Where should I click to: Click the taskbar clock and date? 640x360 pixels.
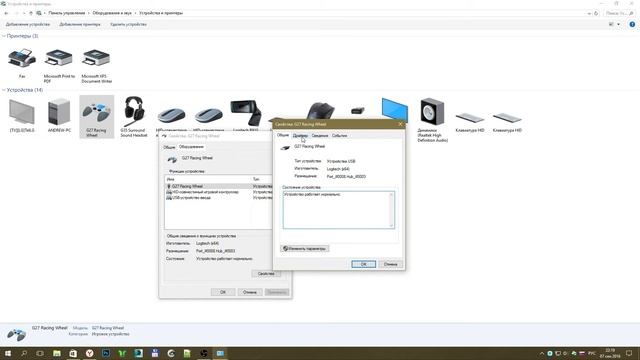[x=611, y=353]
